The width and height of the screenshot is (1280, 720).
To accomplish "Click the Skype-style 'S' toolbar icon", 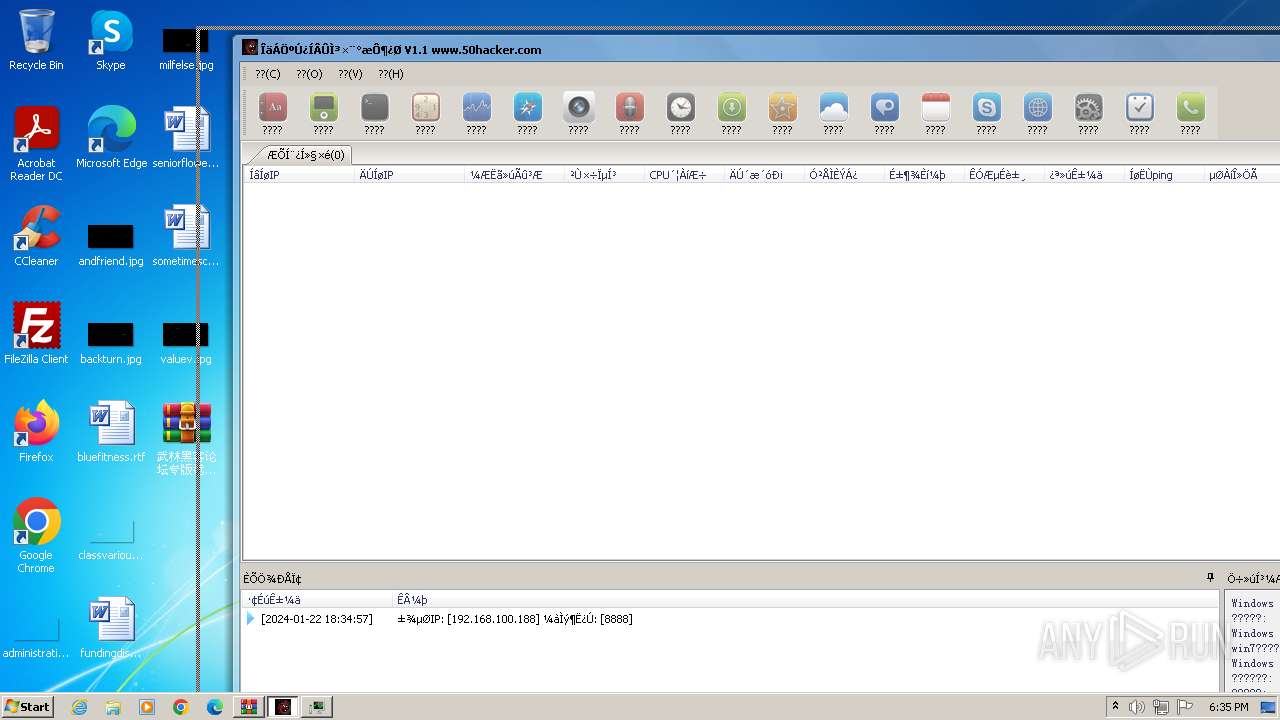I will tap(986, 107).
